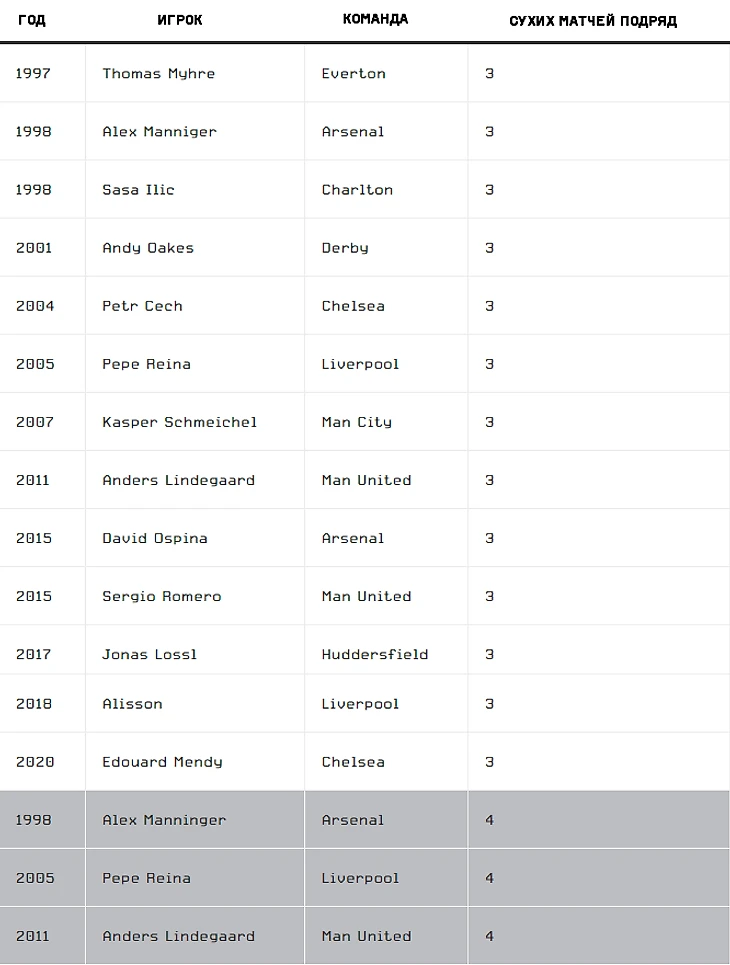
Task: Select the Andy Oakes row name
Action: 148,248
